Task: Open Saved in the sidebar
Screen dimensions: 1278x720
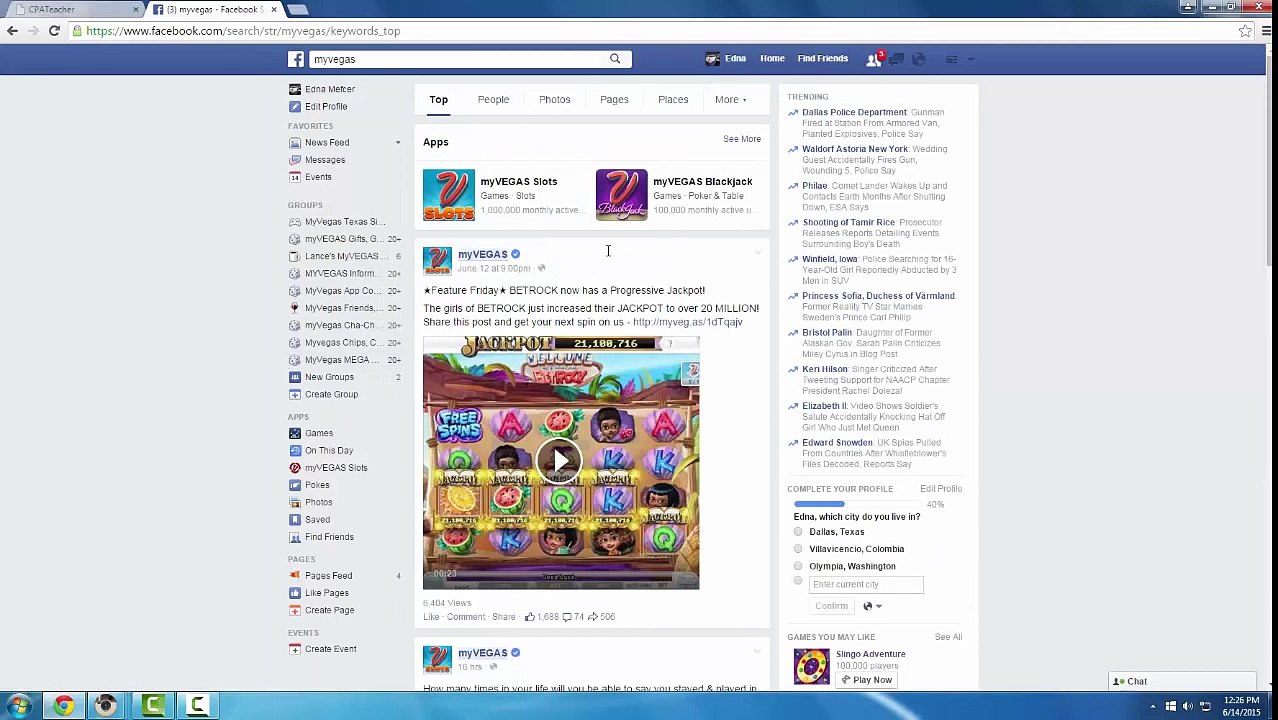Action: [x=317, y=520]
